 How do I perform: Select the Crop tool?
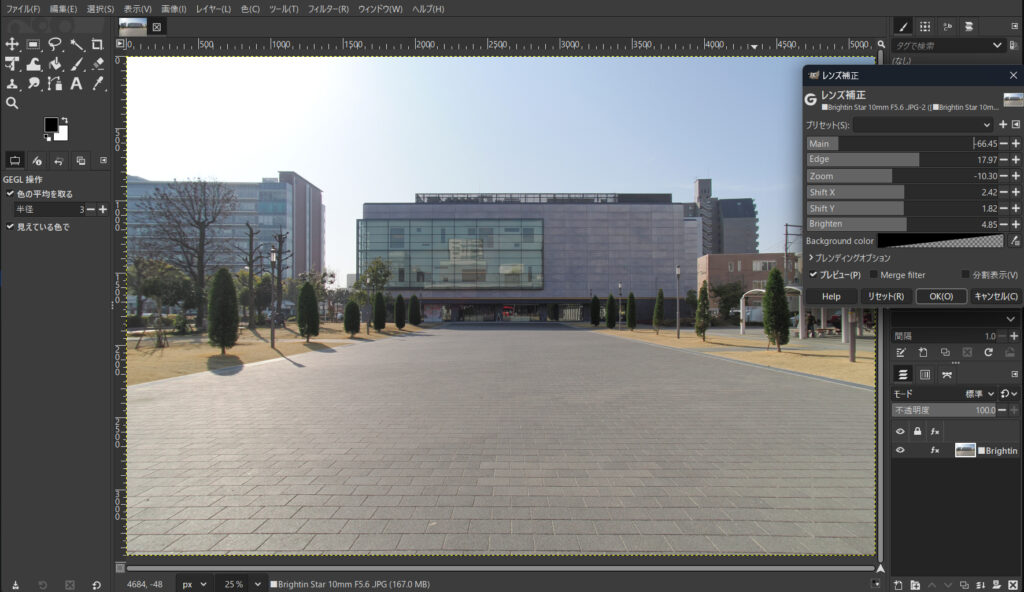pyautogui.click(x=97, y=44)
